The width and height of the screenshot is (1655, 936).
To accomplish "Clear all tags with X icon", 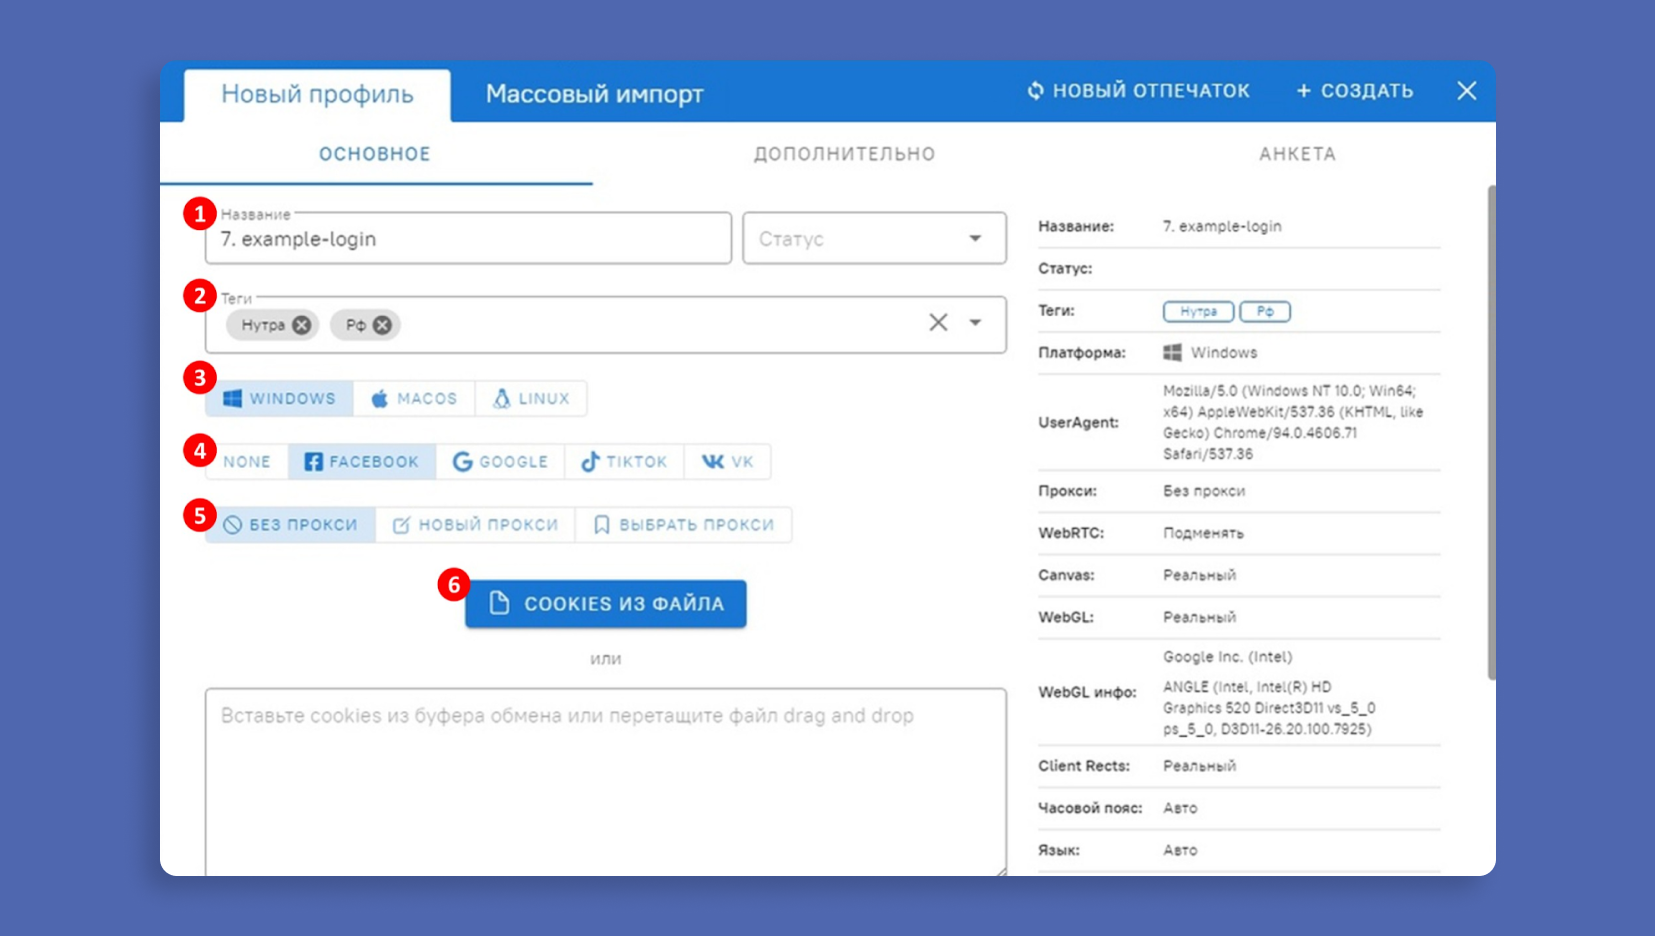I will pos(938,322).
